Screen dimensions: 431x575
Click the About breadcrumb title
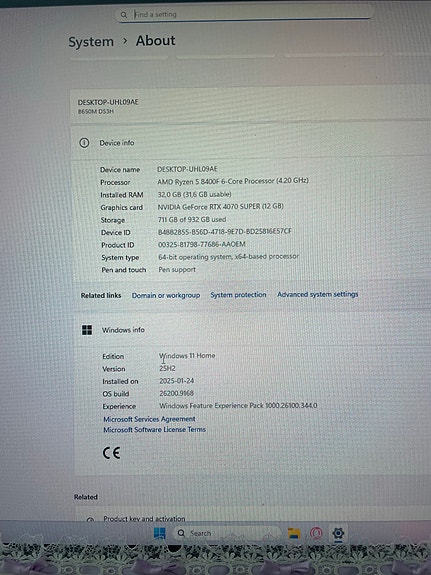click(x=156, y=40)
